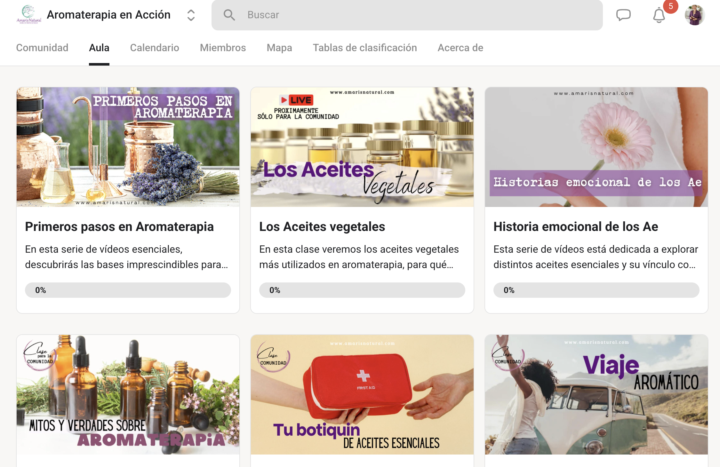The image size is (720, 467).
Task: Open the user profile avatar
Action: tap(694, 15)
